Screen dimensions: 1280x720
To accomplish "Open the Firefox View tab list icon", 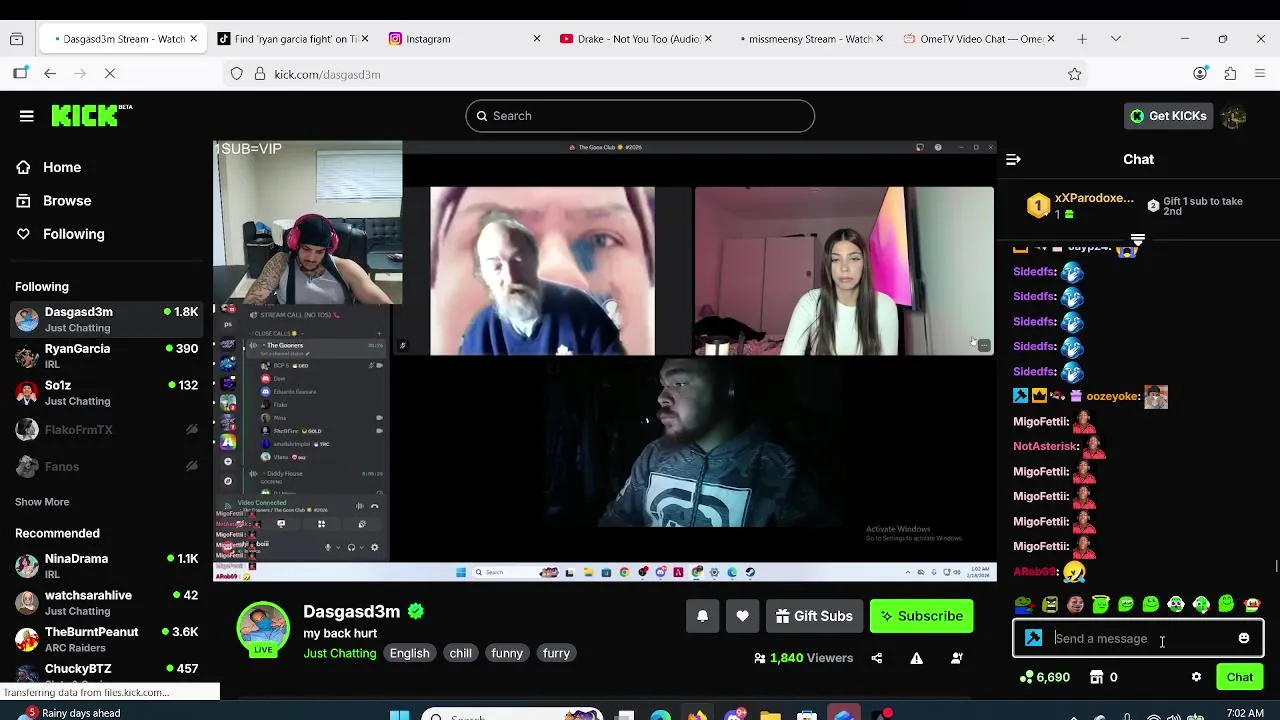I will tap(16, 39).
